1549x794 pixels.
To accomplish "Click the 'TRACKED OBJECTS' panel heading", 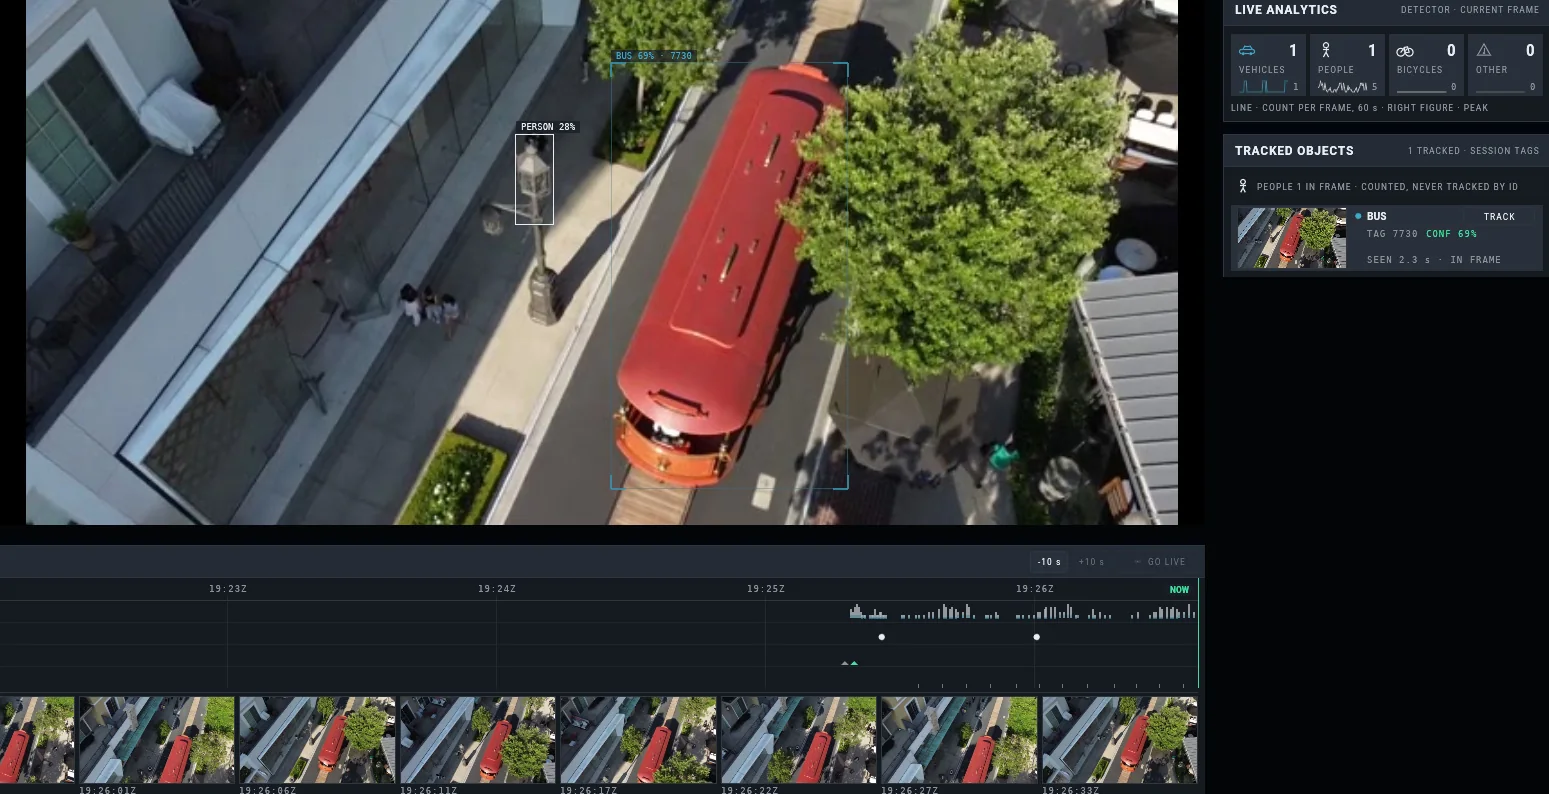I will click(1294, 151).
